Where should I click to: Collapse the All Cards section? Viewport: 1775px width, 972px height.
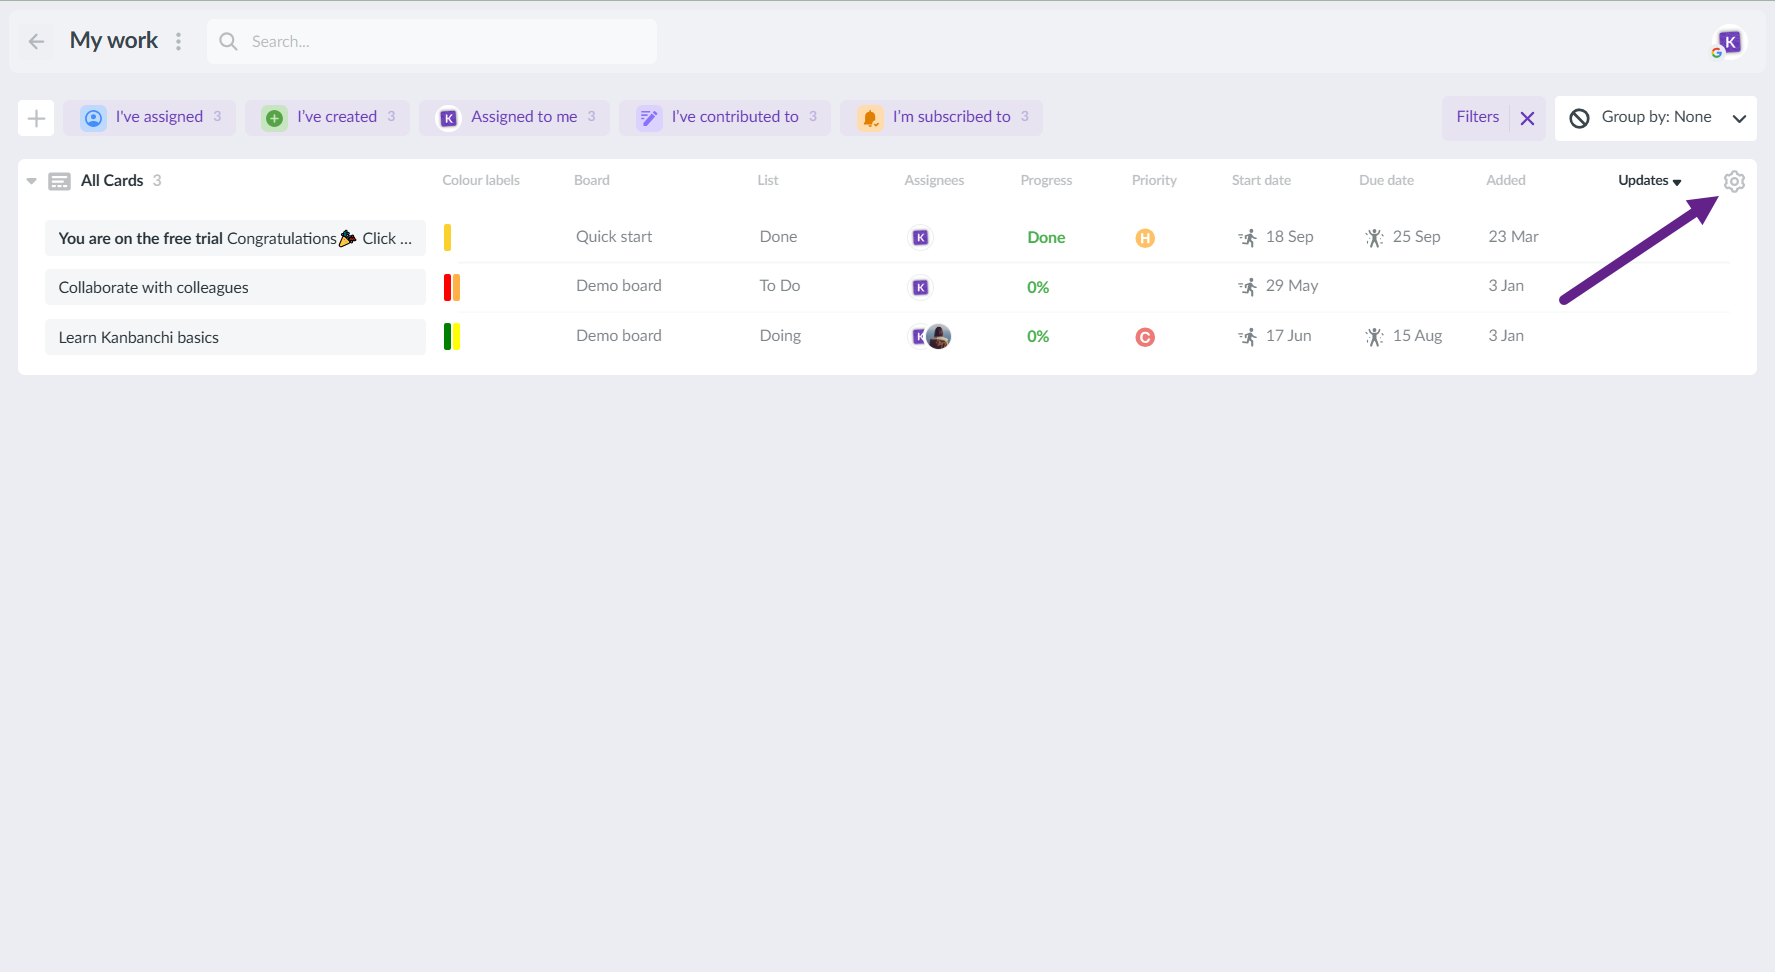click(x=32, y=181)
